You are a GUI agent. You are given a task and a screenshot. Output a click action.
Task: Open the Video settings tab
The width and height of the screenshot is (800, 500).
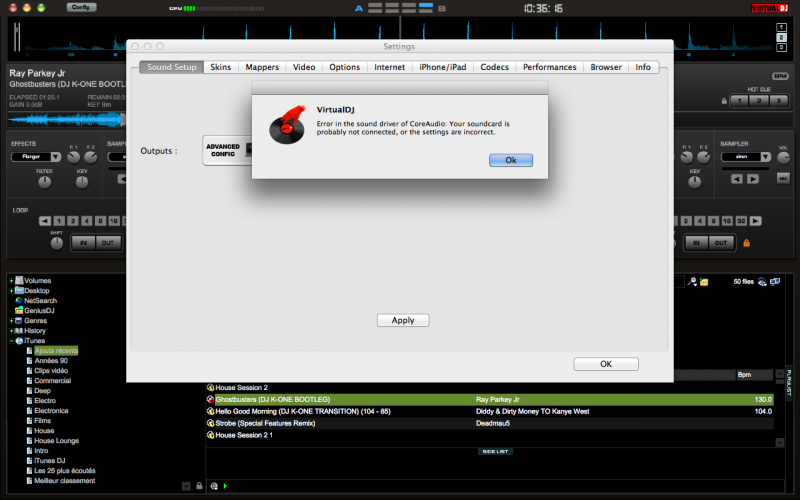(x=304, y=67)
